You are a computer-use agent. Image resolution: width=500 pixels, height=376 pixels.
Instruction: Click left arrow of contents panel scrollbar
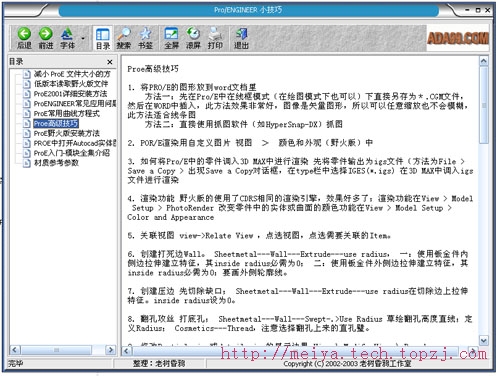pyautogui.click(x=15, y=350)
